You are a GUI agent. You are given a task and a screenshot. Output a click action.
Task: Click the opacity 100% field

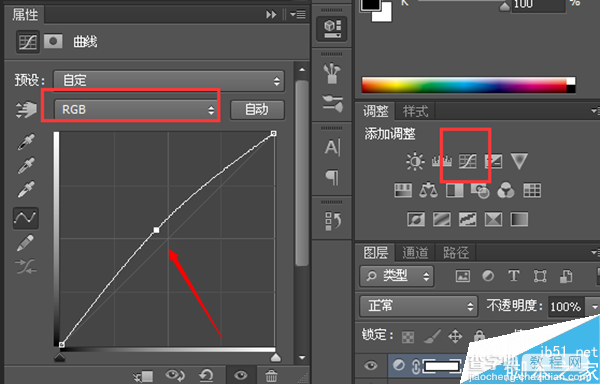(566, 306)
